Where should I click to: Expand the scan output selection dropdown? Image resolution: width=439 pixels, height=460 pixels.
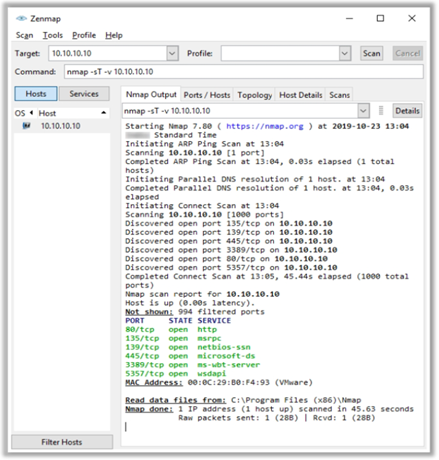pos(363,111)
